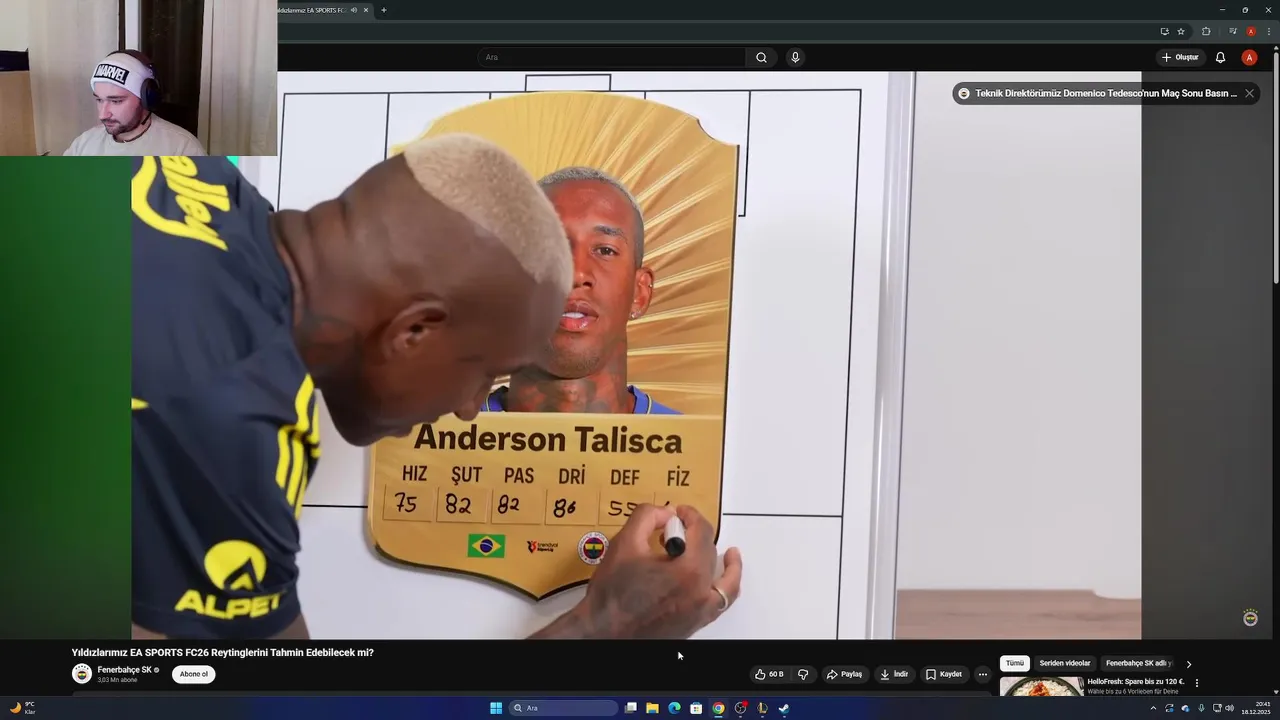This screenshot has width=1280, height=720.
Task: Click the video title text
Action: 223,652
